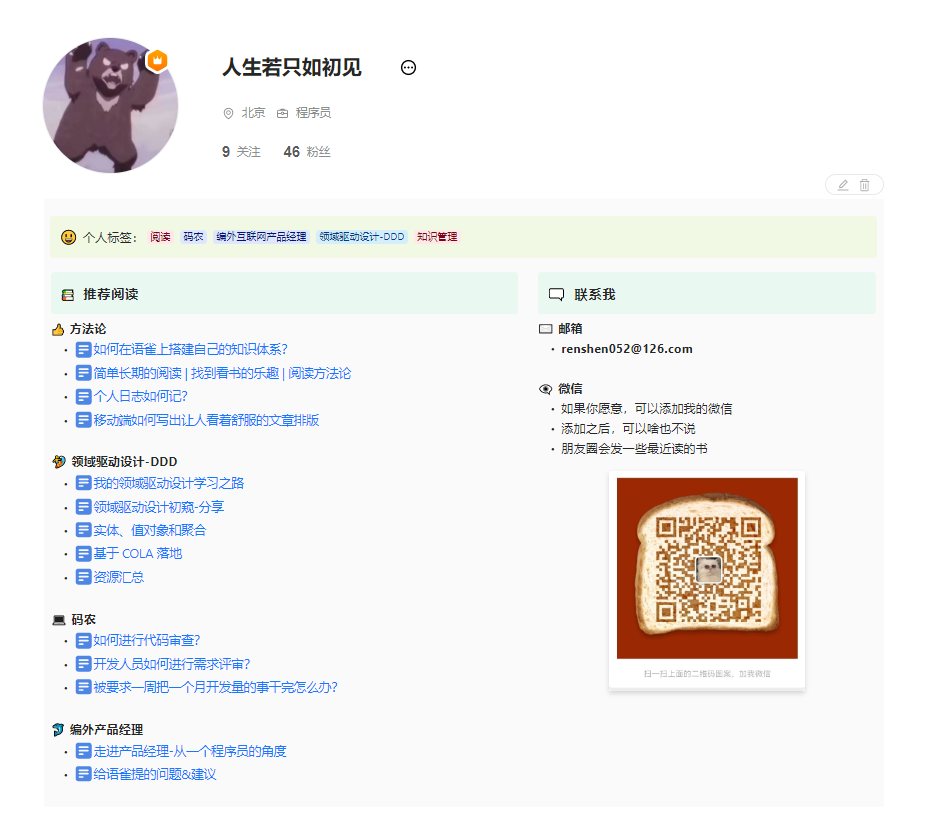Viewport: 925px width, 821px height.
Task: Open 走进产品经理-从一个程序员的角度 link
Action: tap(190, 751)
